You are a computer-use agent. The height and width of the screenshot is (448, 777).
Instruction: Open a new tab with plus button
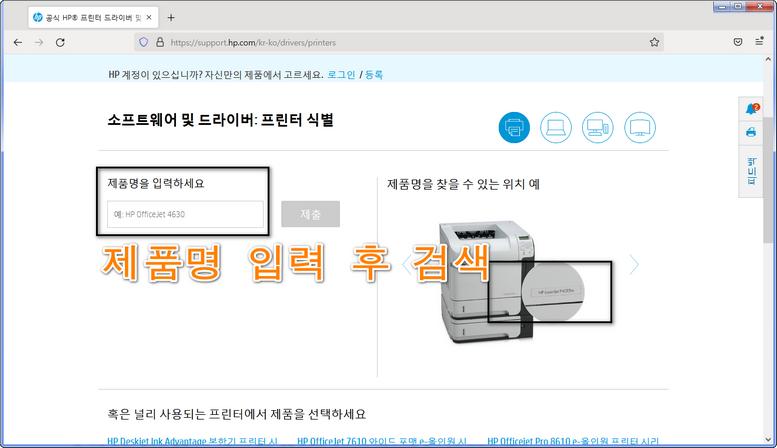point(171,18)
